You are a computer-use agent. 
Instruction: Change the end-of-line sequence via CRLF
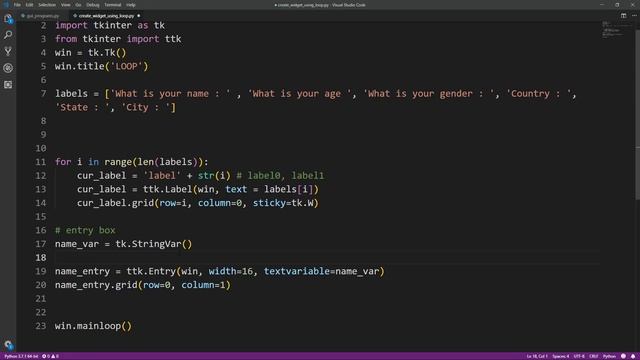point(593,356)
